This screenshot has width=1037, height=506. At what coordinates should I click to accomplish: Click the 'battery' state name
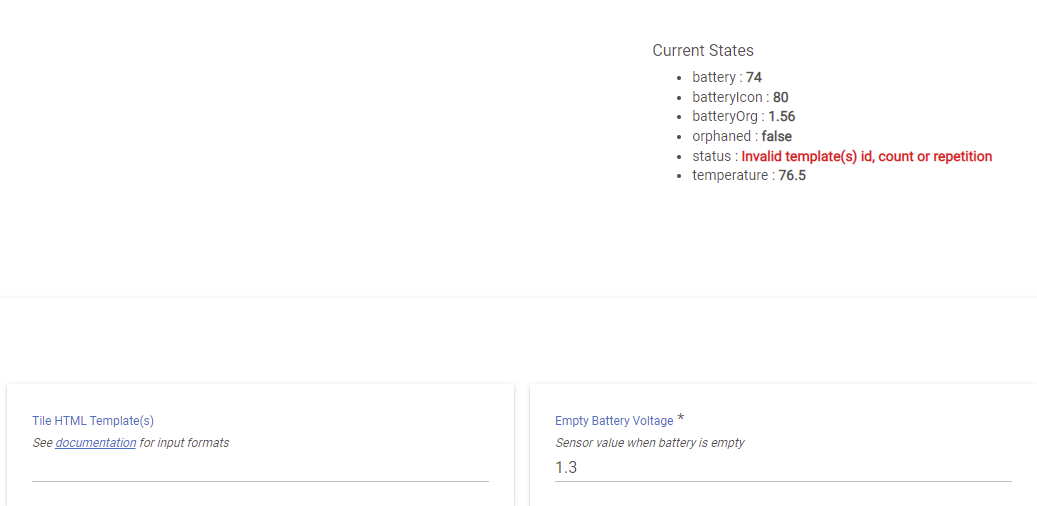(x=713, y=77)
